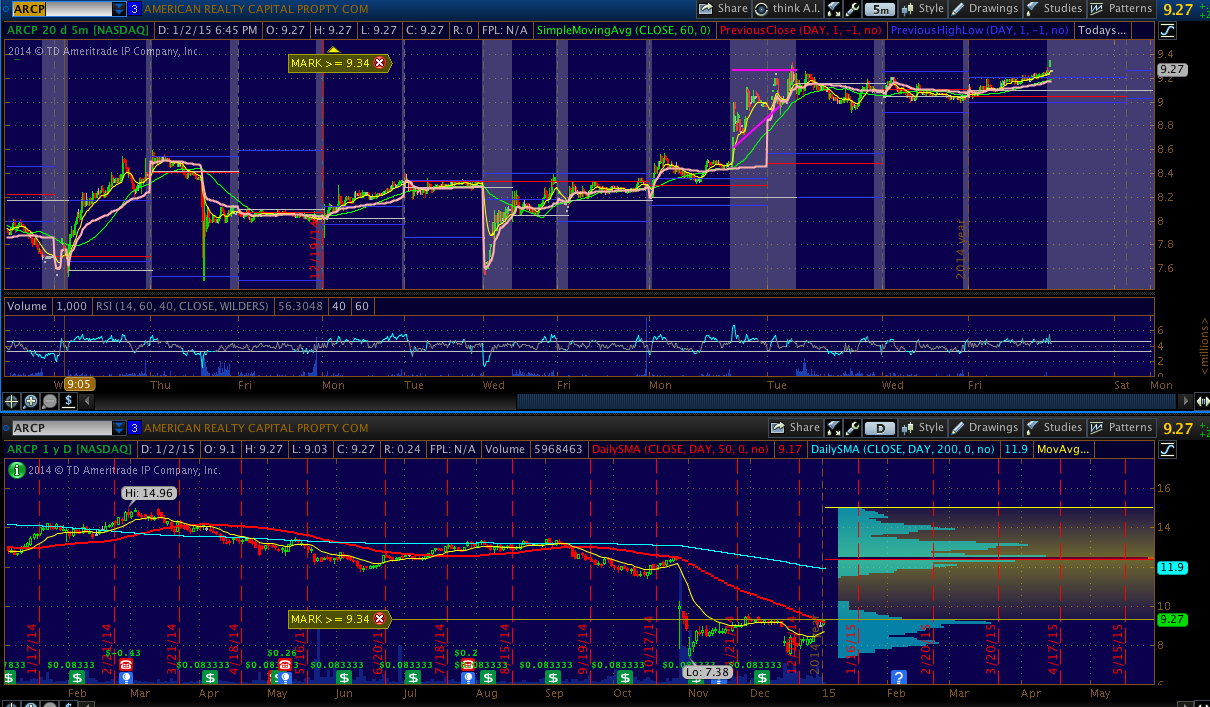Remove the MARK >= 9.34 alert on top chart
Viewport: 1210px width, 707px height.
coord(379,63)
